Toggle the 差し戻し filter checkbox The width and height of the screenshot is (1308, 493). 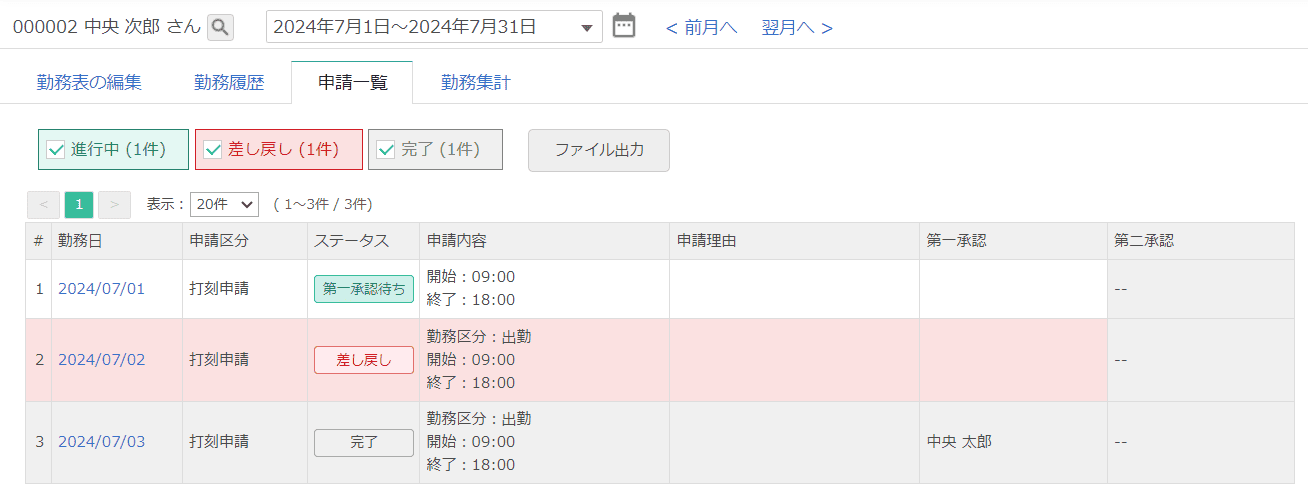click(x=213, y=150)
